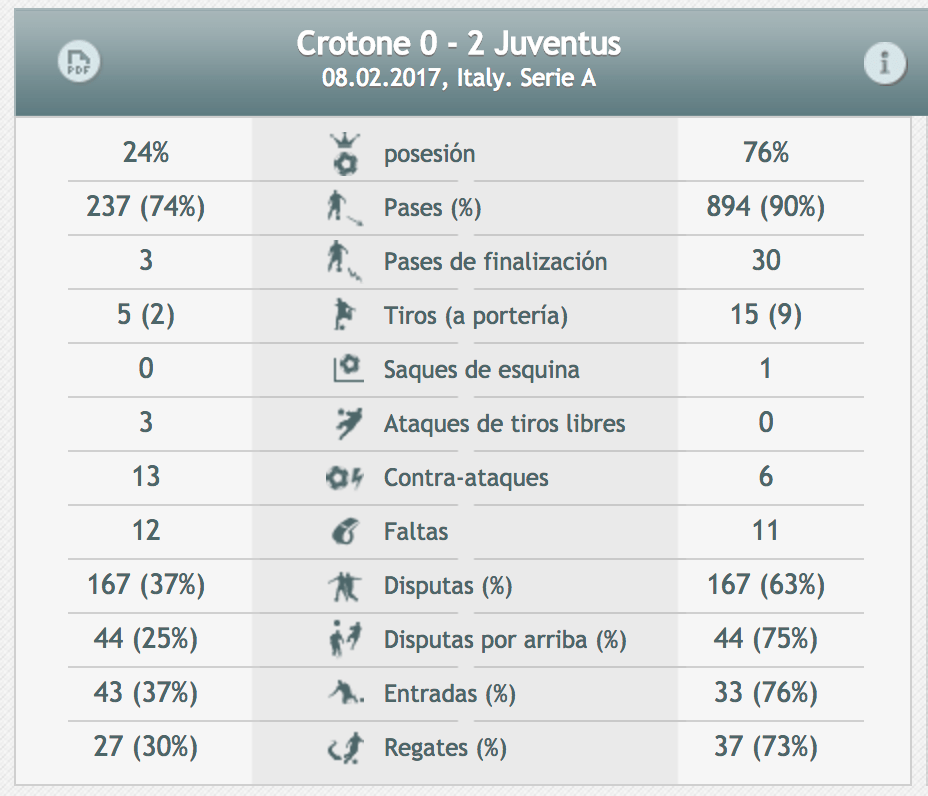Click the Saques de esquina corner icon

click(346, 370)
